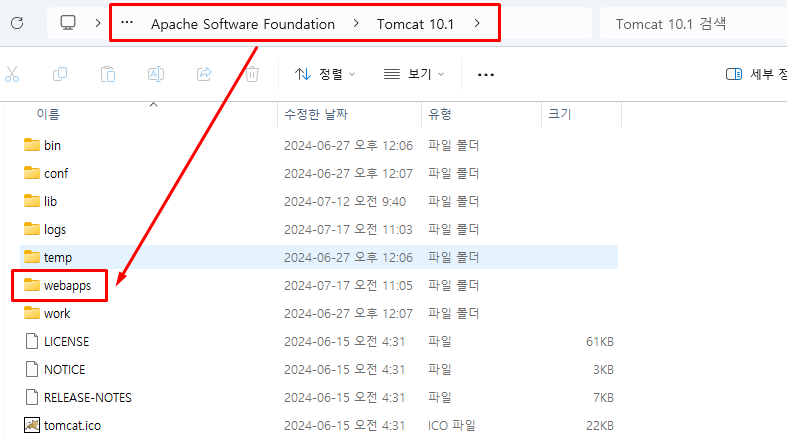Open the hidden path ellipsis in address bar
This screenshot has width=787, height=438.
(x=127, y=23)
